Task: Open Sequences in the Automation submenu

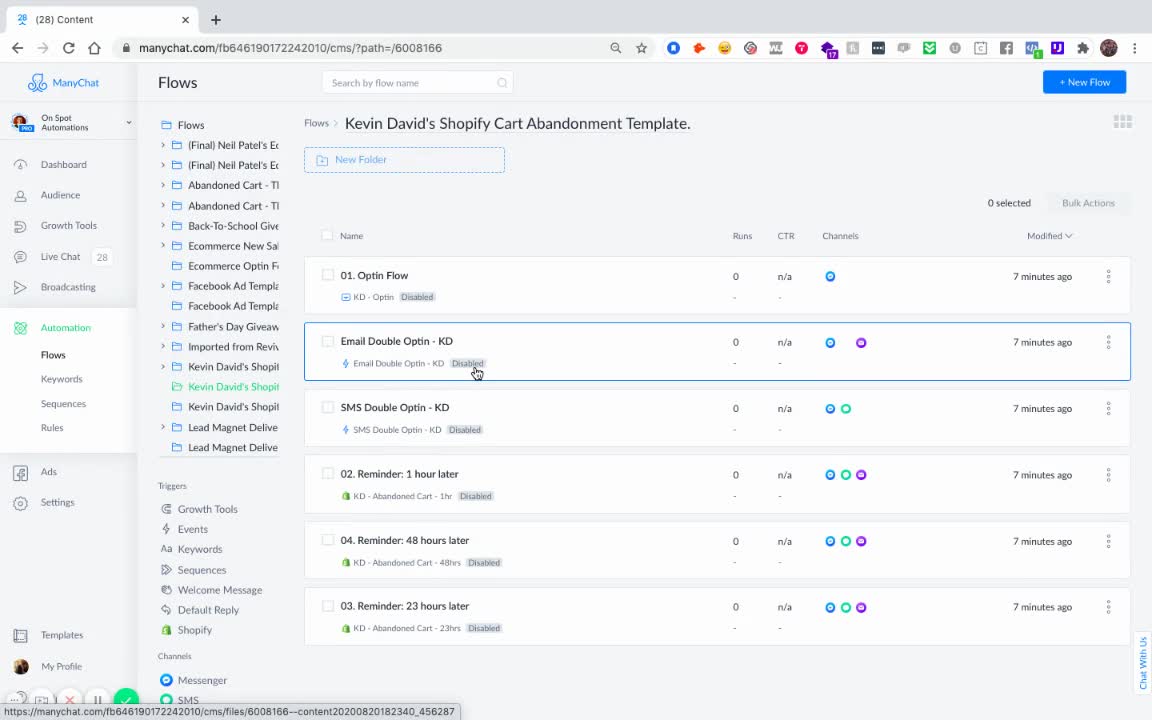Action: pyautogui.click(x=63, y=404)
